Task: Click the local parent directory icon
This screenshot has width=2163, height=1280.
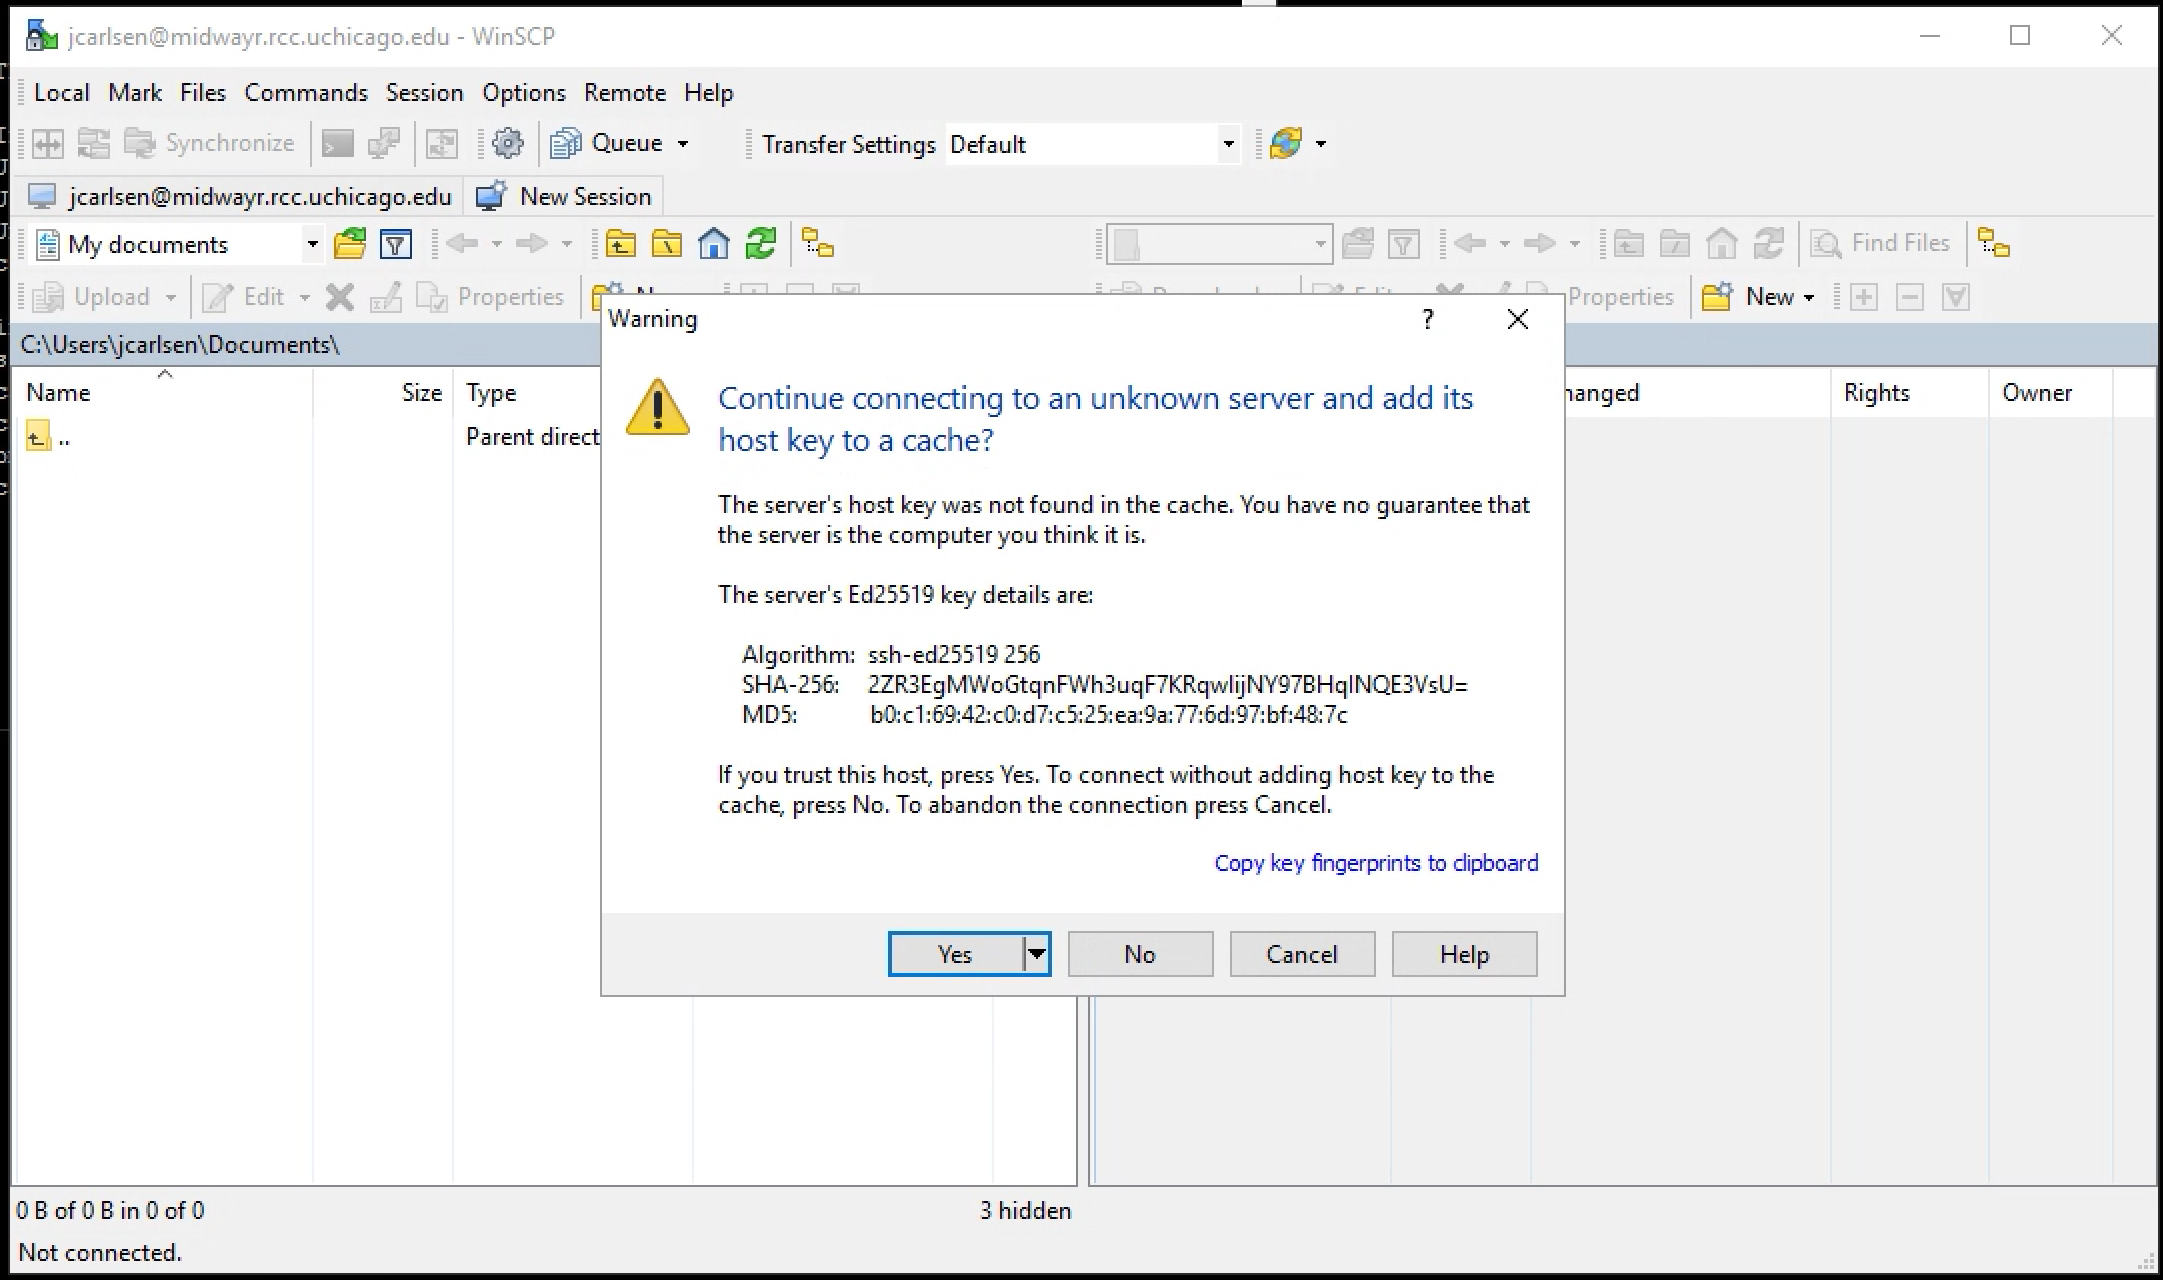Action: (621, 244)
